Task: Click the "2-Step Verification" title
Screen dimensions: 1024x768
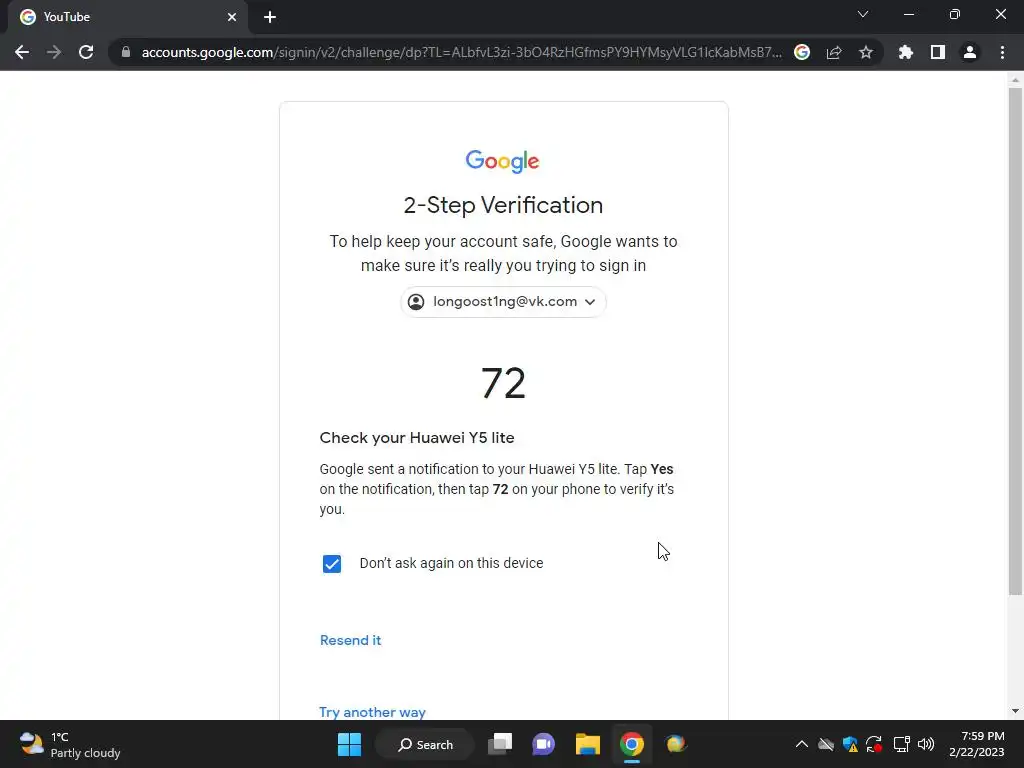Action: tap(503, 205)
